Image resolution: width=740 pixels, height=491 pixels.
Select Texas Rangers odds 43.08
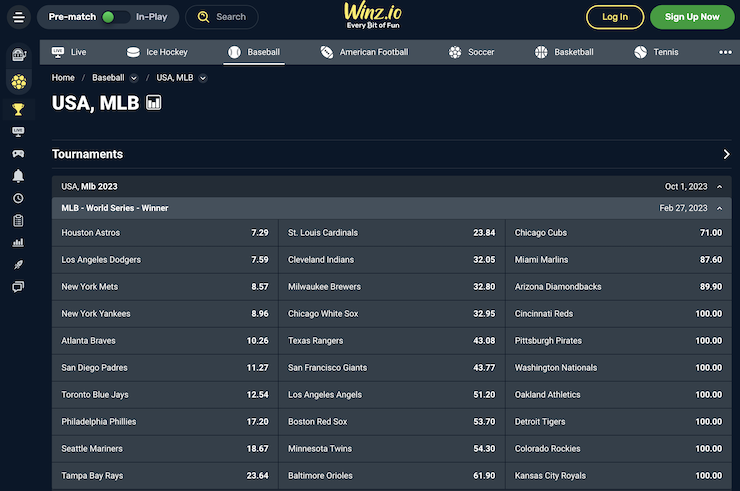pyautogui.click(x=392, y=340)
